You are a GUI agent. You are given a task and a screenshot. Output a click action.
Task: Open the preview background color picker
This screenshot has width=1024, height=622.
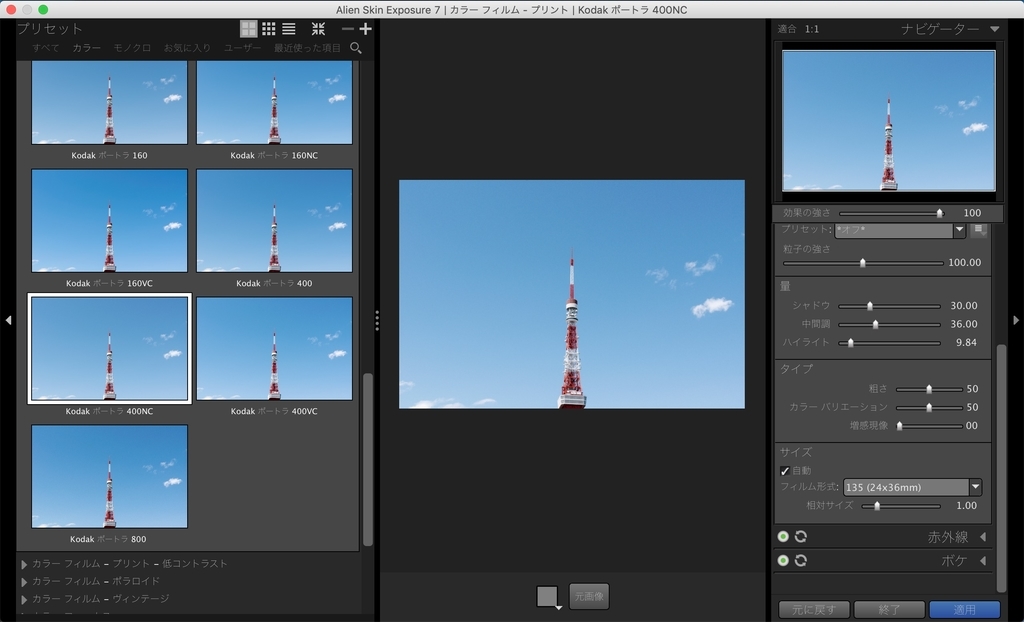click(548, 597)
